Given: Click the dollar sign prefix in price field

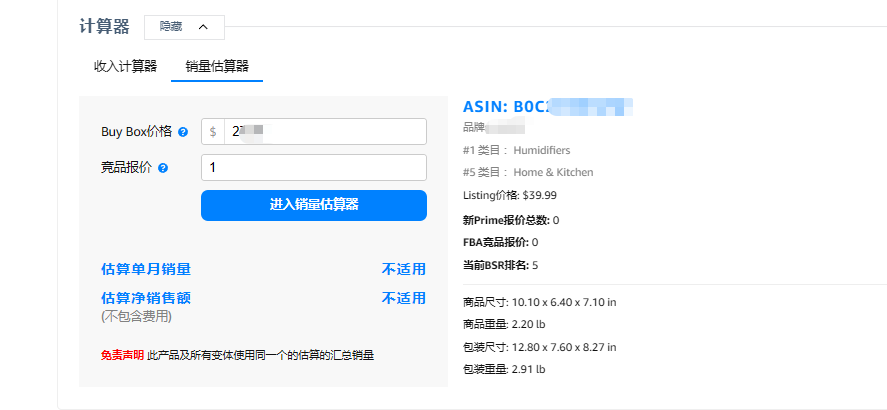Looking at the screenshot, I should coord(212,131).
